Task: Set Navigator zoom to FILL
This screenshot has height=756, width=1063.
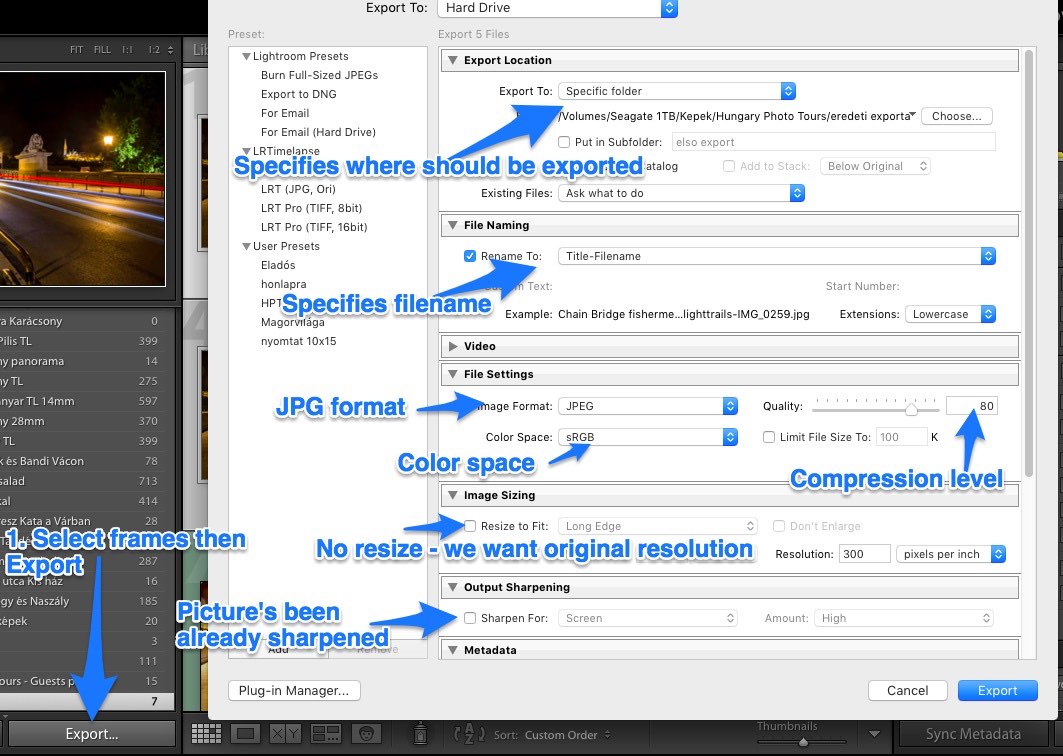Action: pyautogui.click(x=102, y=49)
